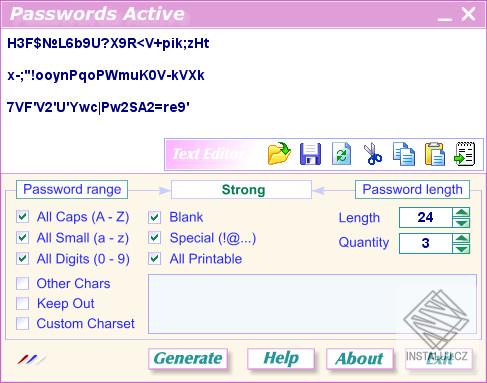Enable the Keep Out checkbox
The width and height of the screenshot is (487, 383).
[x=23, y=303]
